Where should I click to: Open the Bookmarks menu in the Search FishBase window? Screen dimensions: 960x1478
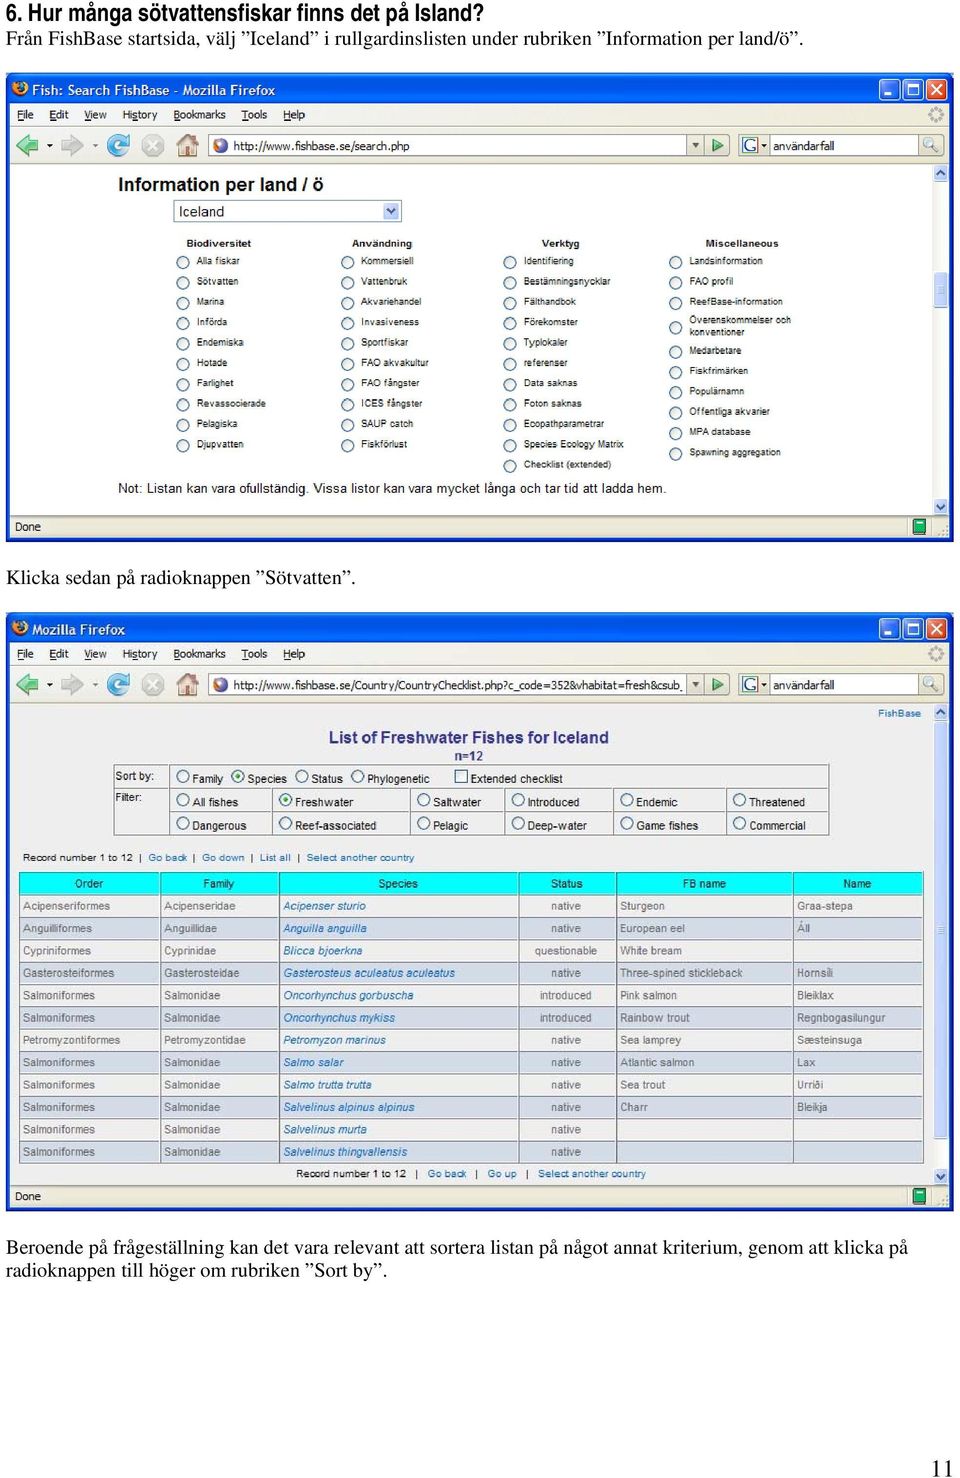tap(199, 115)
